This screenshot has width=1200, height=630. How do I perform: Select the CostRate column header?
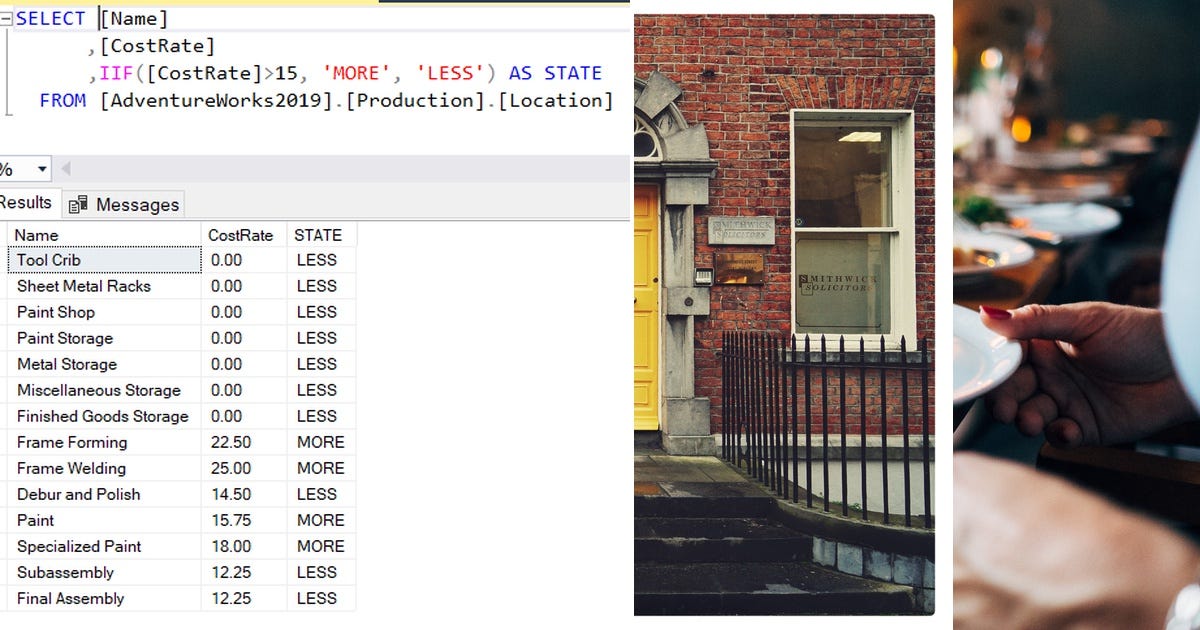point(240,234)
